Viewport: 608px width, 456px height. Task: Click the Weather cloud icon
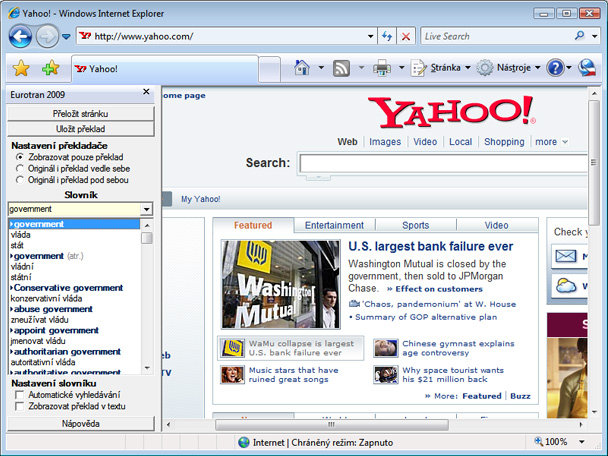566,286
